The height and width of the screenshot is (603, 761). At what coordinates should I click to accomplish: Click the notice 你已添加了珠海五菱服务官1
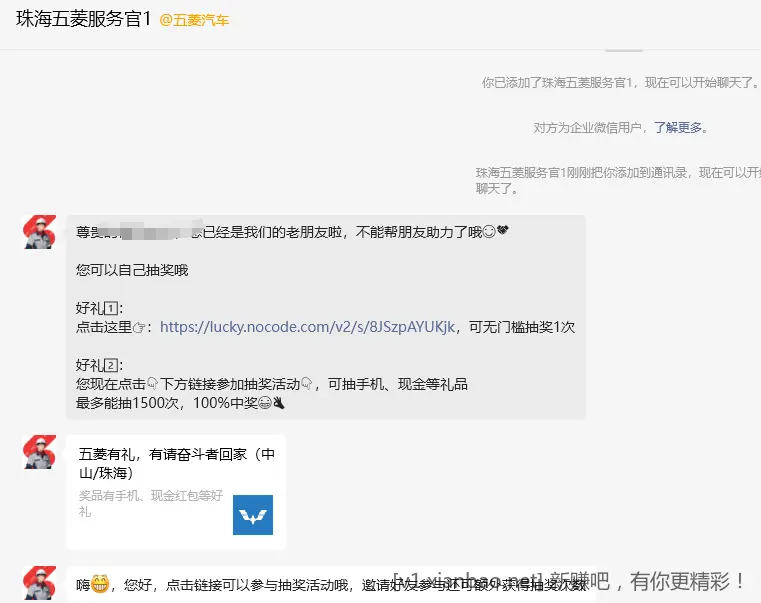[x=621, y=83]
